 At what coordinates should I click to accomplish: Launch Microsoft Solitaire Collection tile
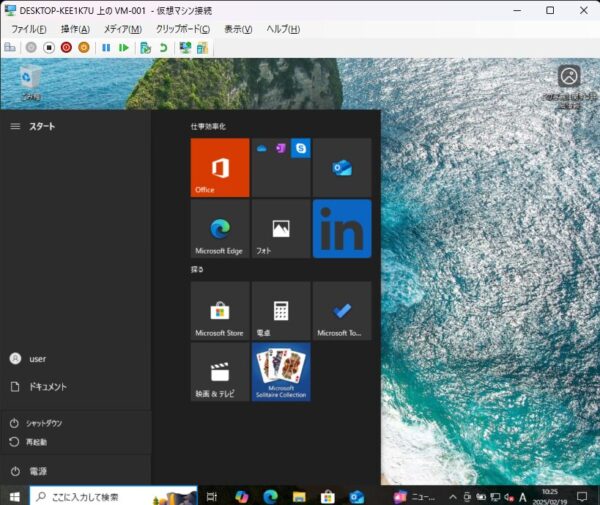point(281,372)
